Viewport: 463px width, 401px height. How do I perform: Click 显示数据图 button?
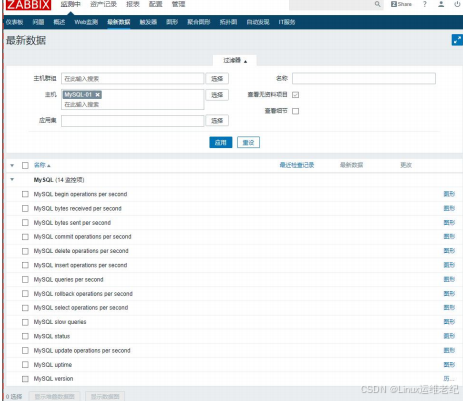click(x=105, y=396)
